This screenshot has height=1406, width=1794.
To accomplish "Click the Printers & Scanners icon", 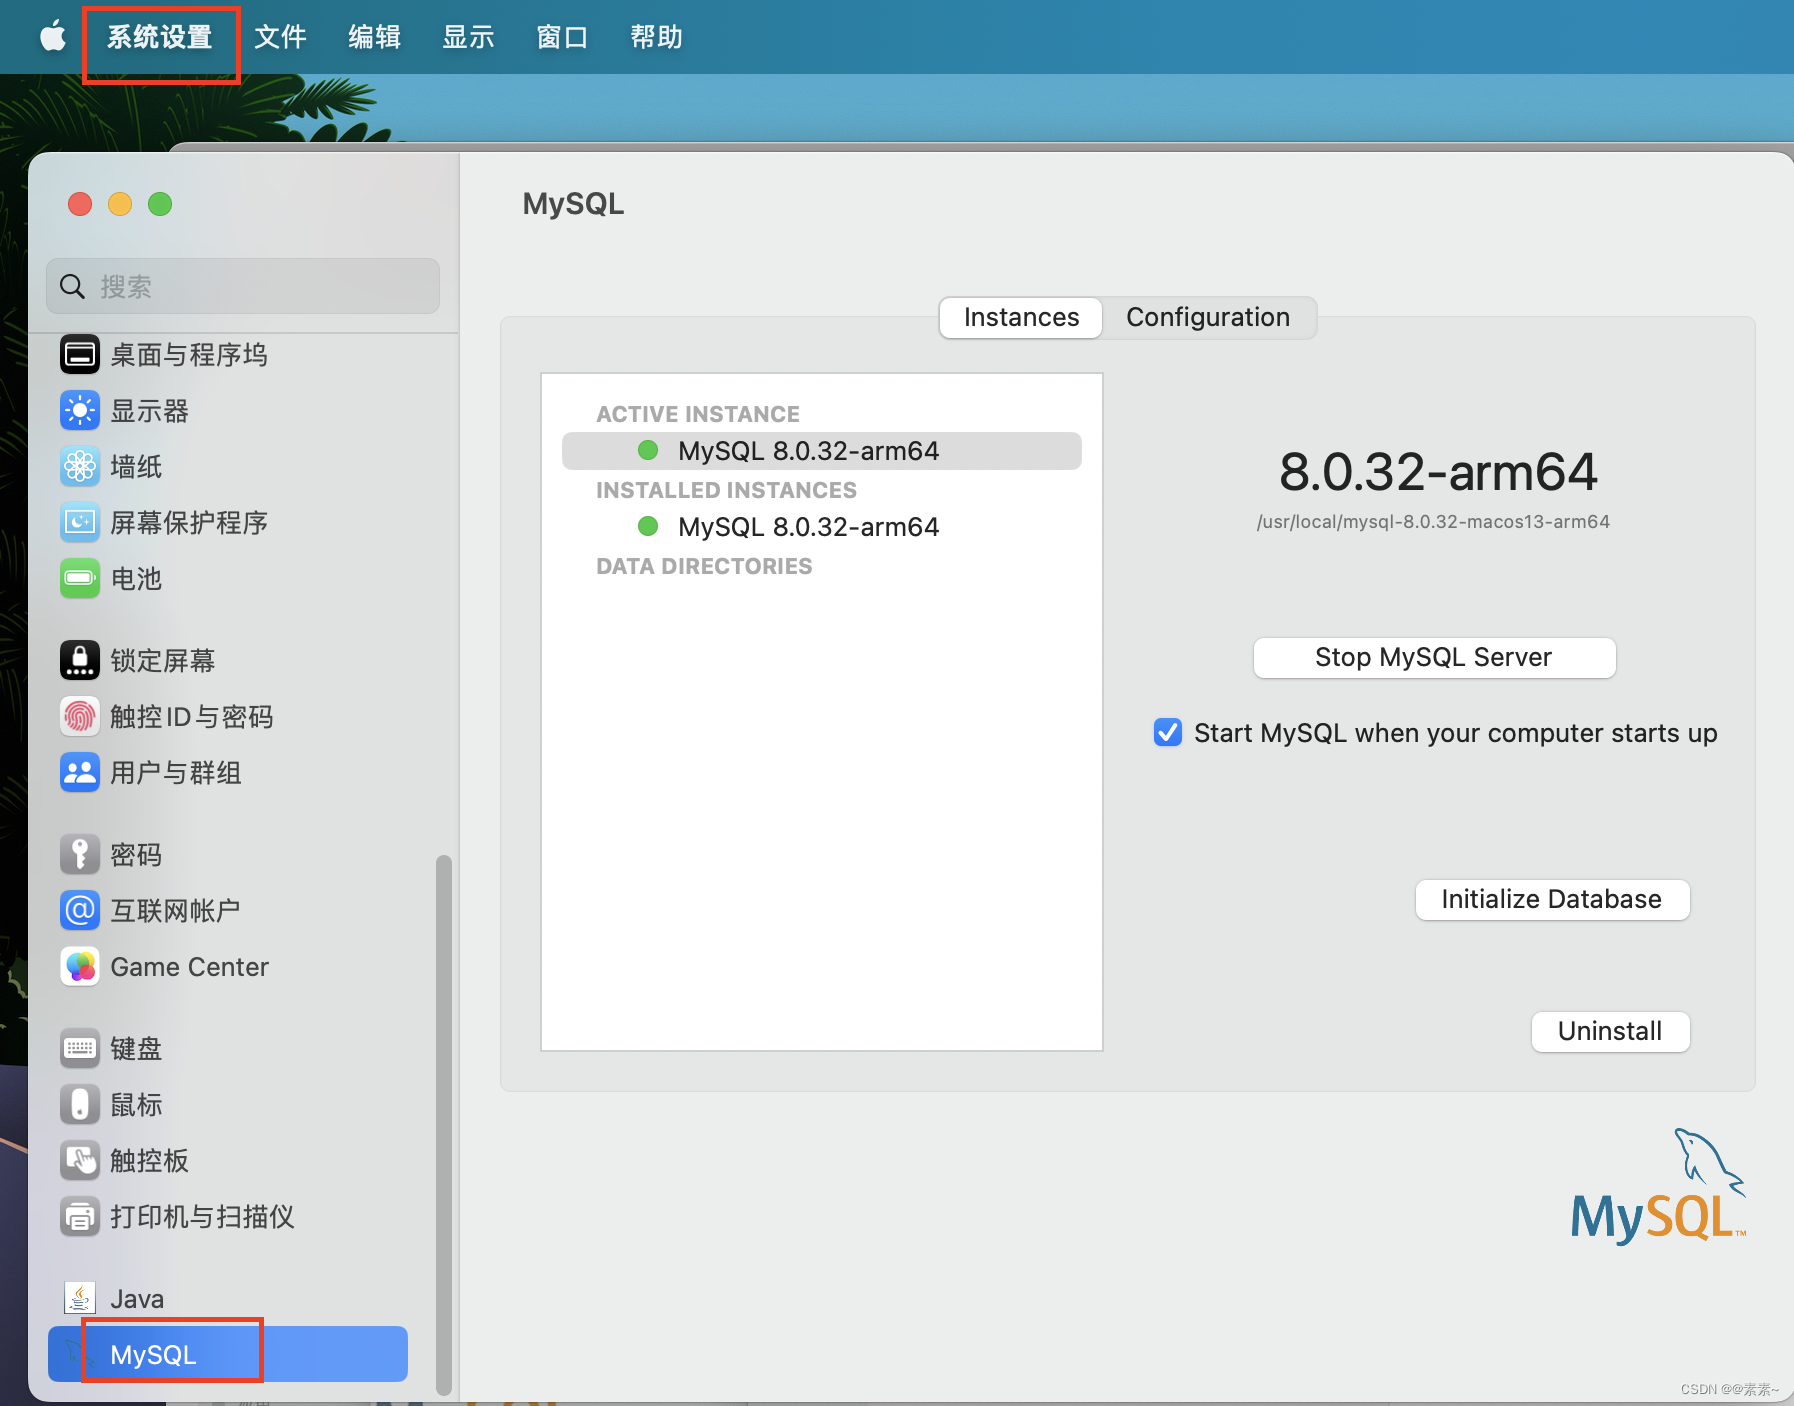I will click(80, 1216).
